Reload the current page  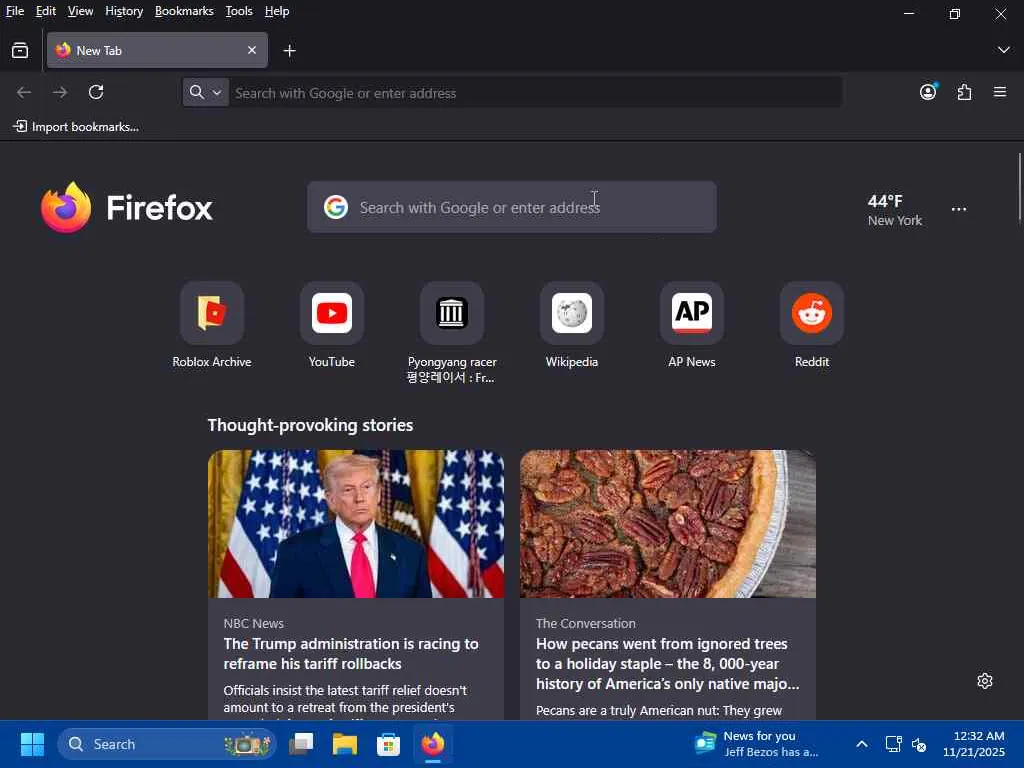pyautogui.click(x=96, y=92)
